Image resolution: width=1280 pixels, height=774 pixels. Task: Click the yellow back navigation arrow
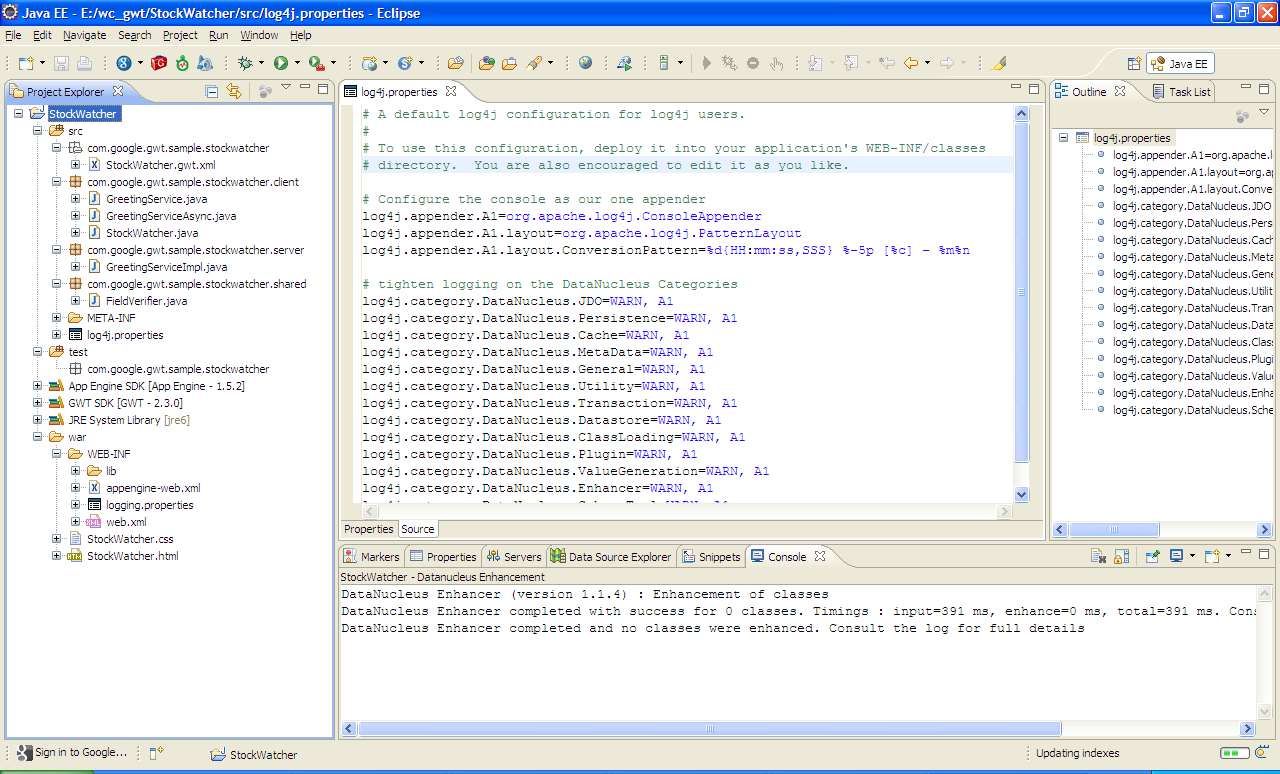pos(910,63)
